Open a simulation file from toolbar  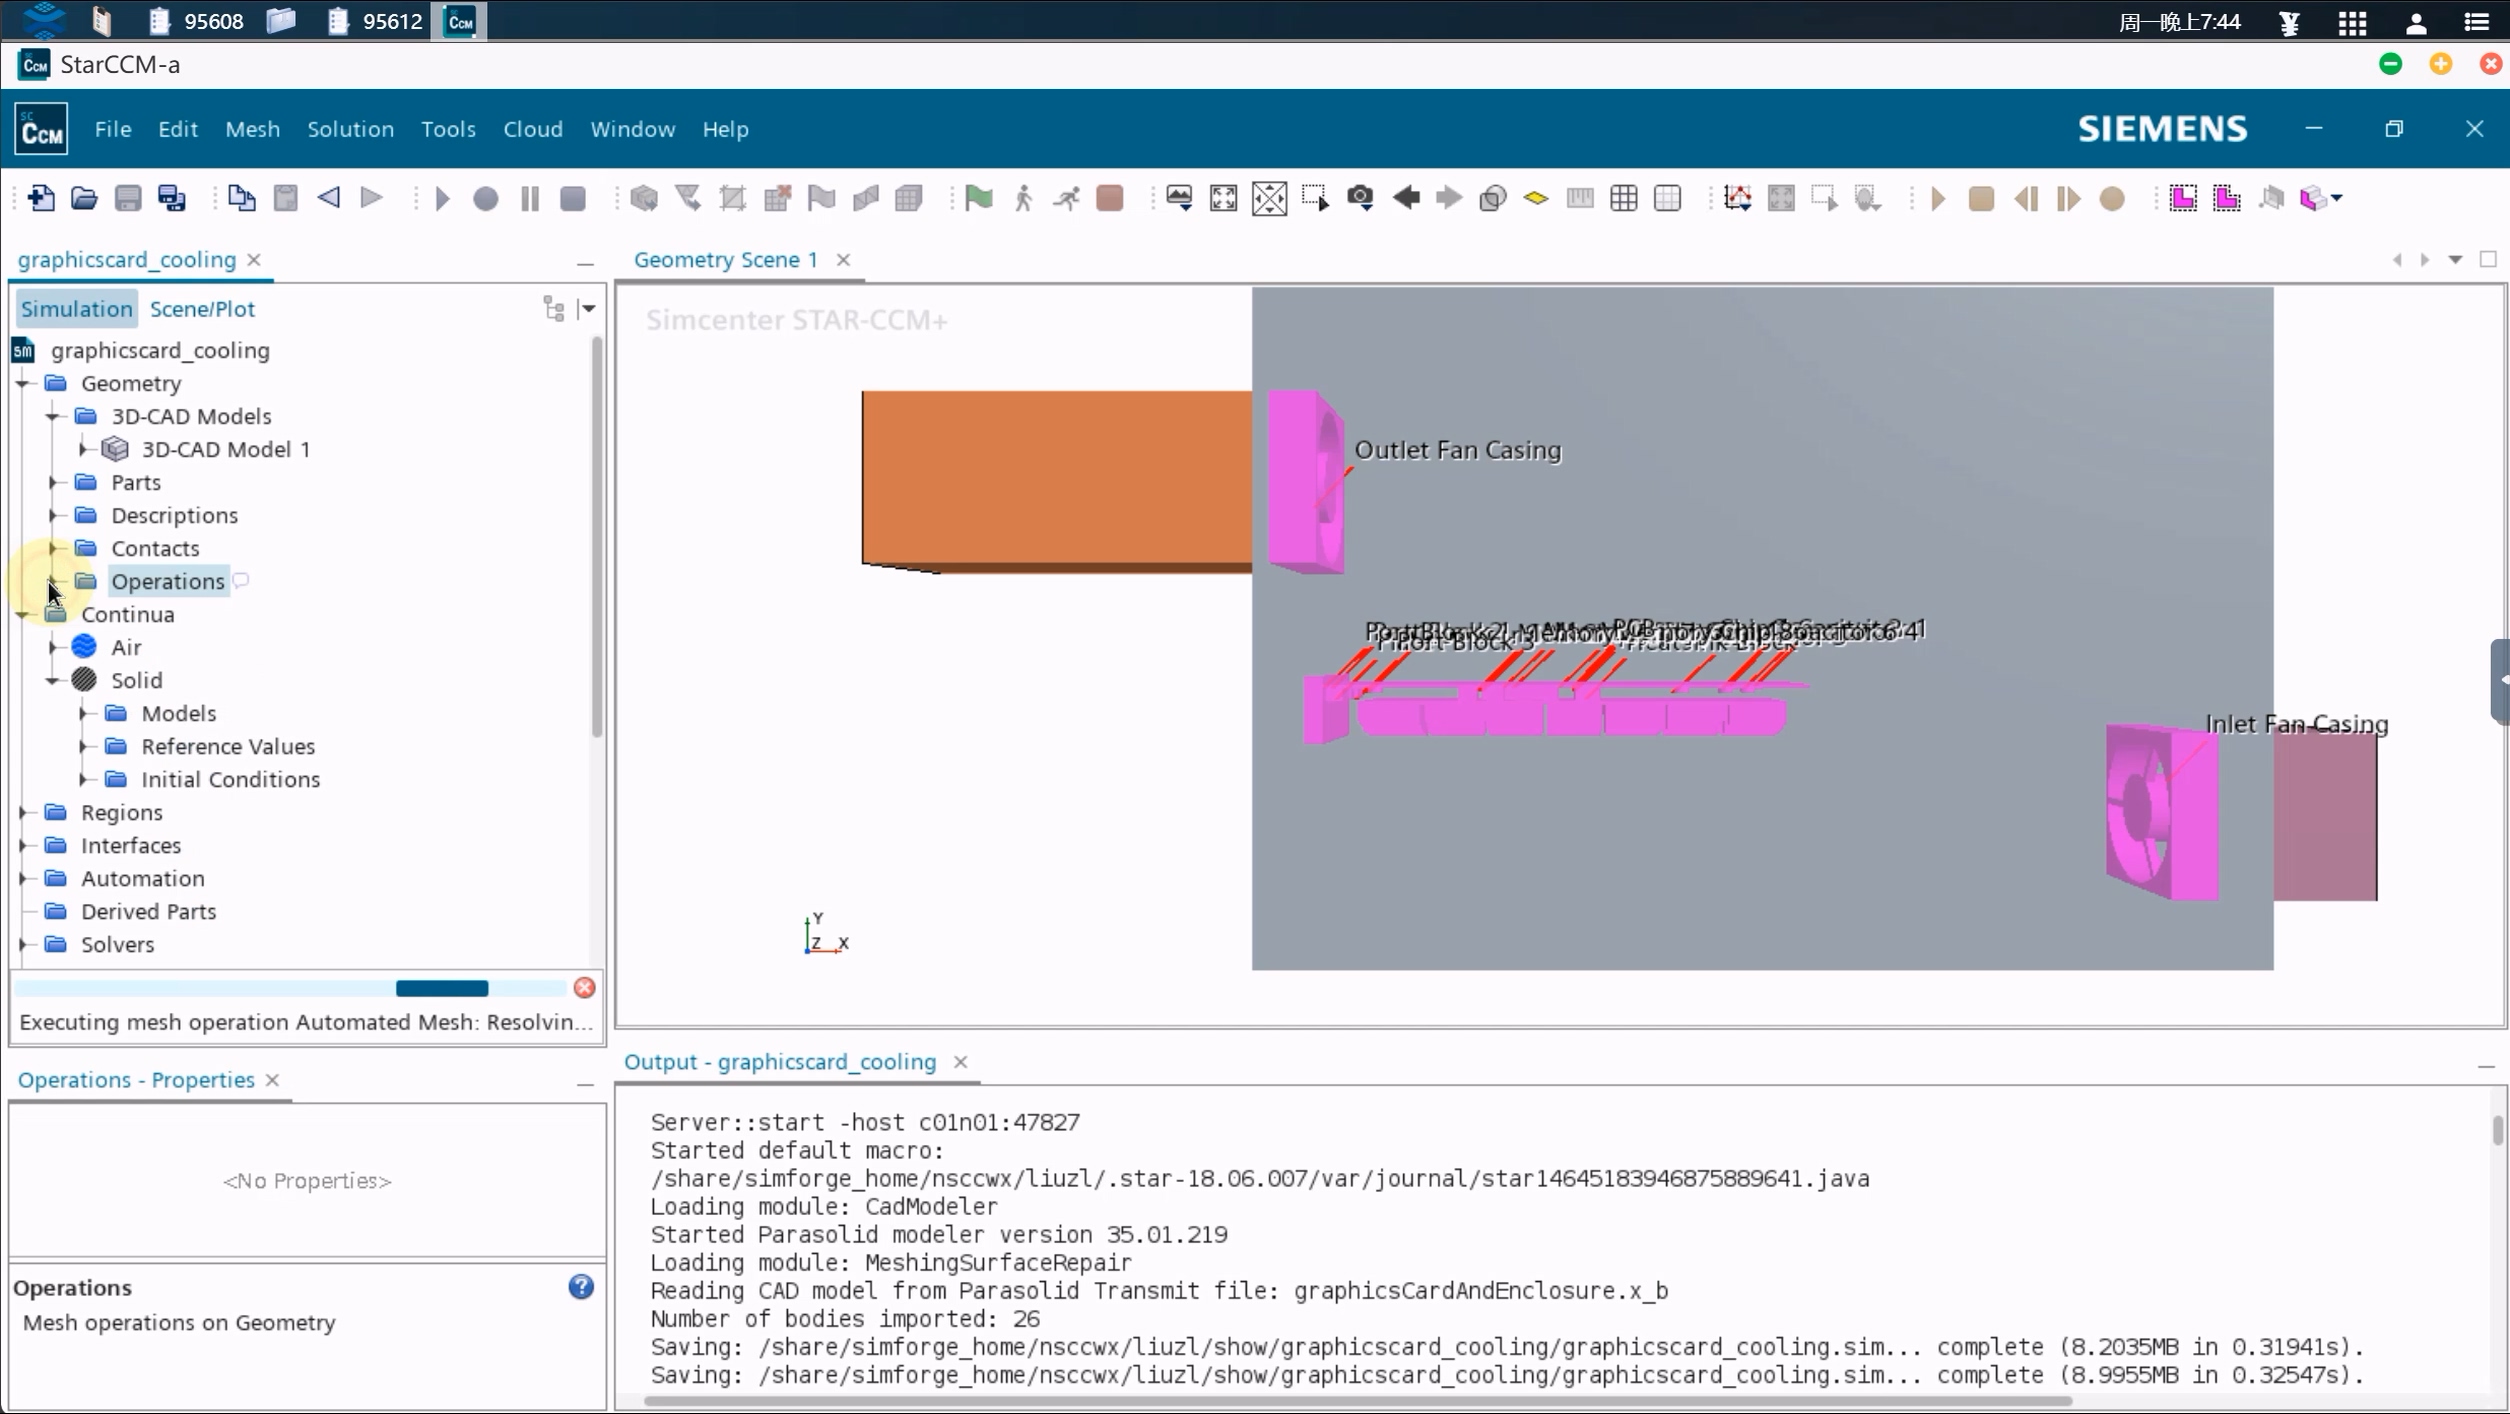coord(84,198)
